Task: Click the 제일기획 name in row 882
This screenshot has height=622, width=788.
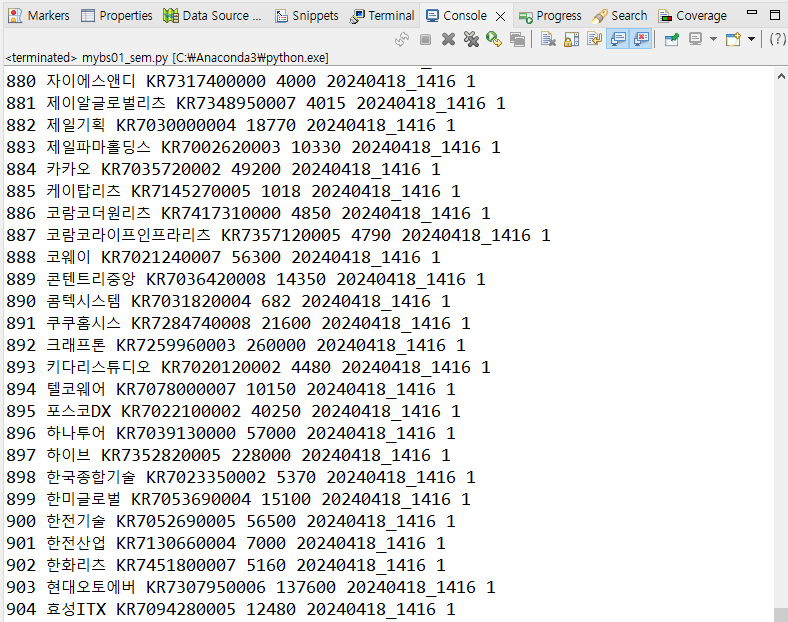Action: 75,125
